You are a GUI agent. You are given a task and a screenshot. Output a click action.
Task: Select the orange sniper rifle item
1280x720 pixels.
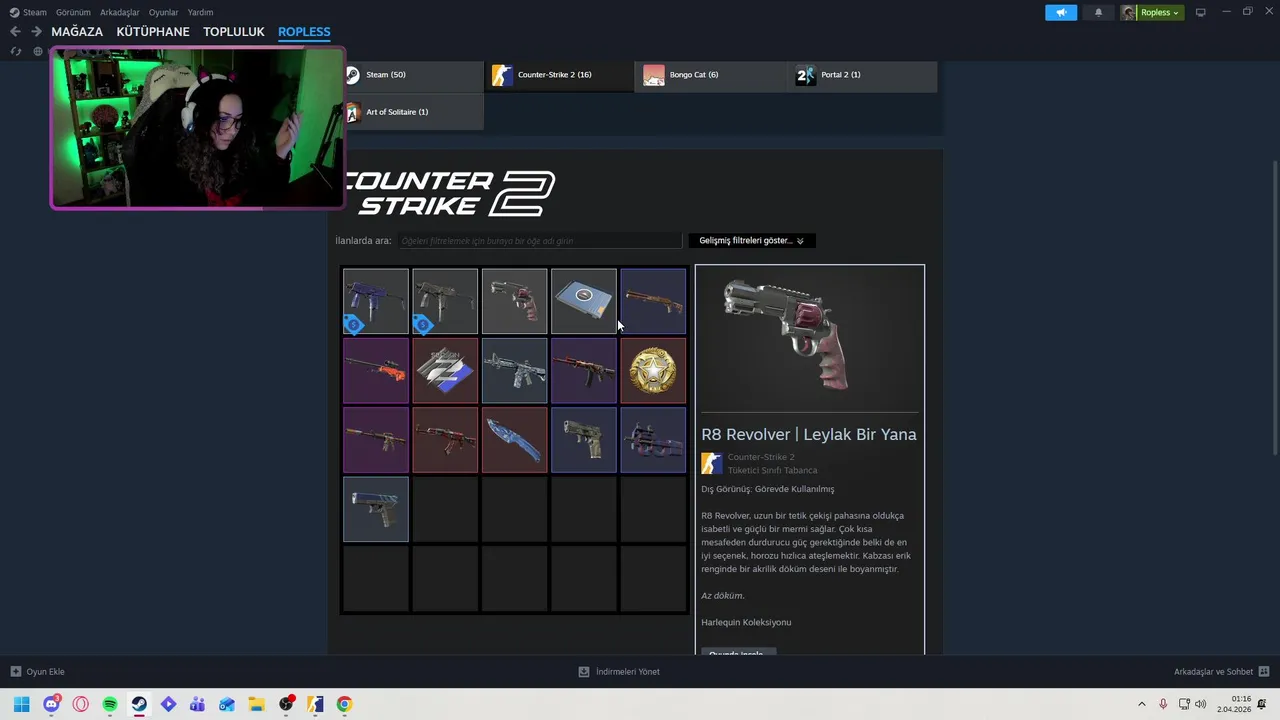pos(376,370)
